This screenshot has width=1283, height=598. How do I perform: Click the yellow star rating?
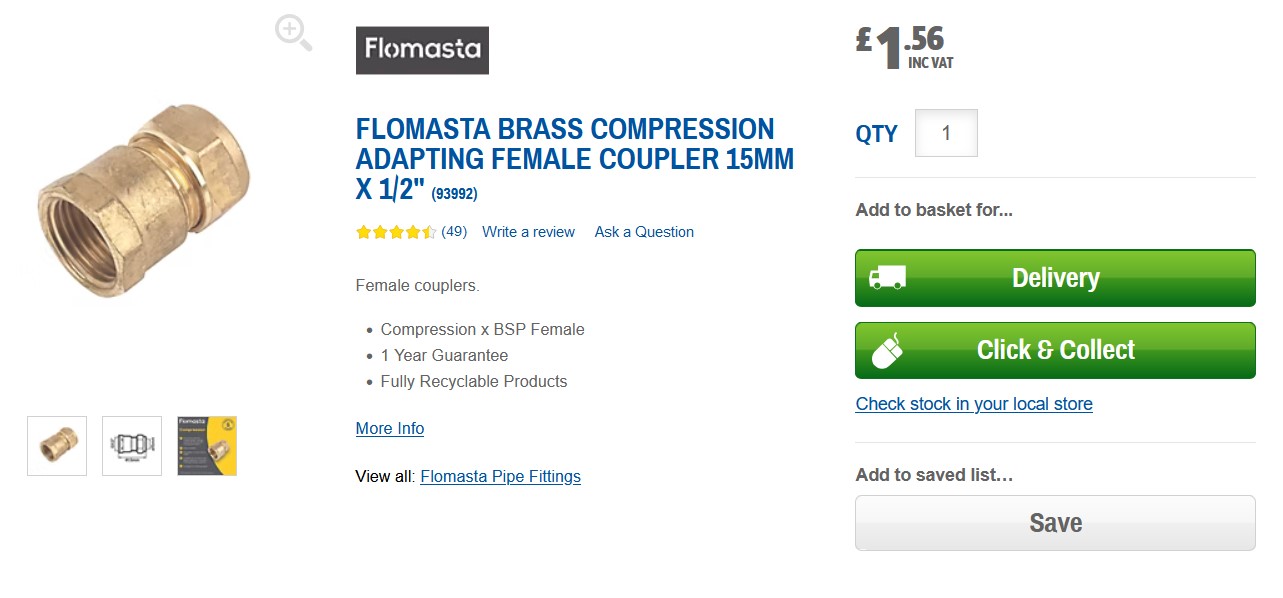(x=396, y=232)
